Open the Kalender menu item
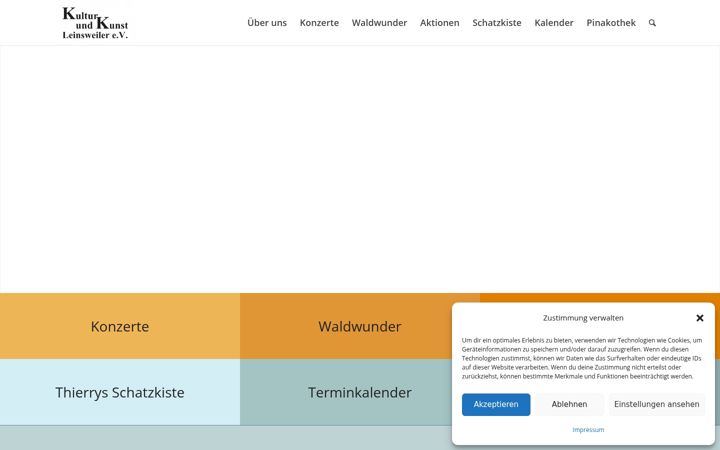This screenshot has width=720, height=450. tap(554, 22)
